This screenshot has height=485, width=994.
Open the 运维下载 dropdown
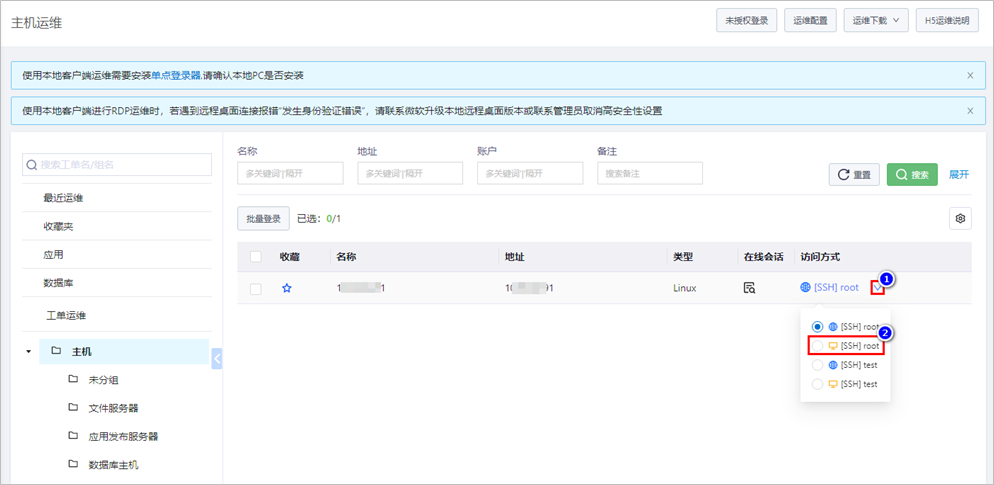[x=876, y=21]
